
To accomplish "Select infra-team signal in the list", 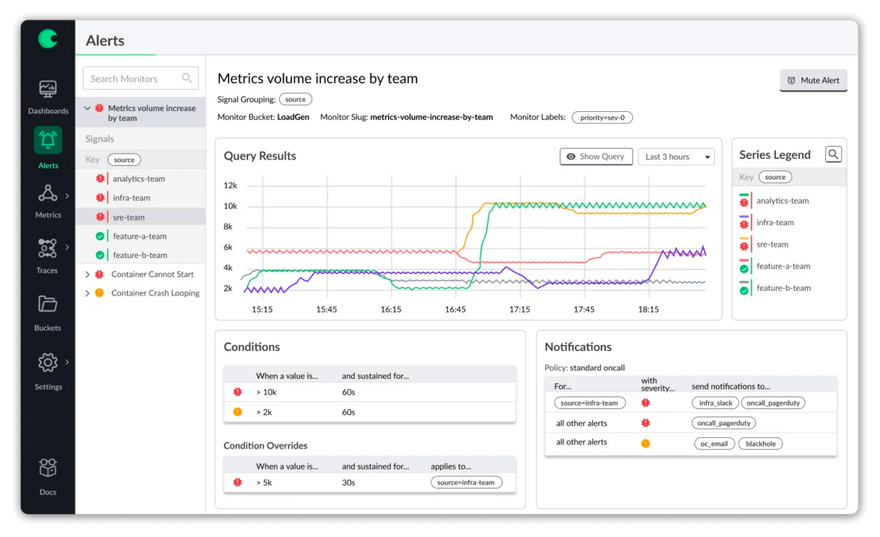I will (131, 198).
